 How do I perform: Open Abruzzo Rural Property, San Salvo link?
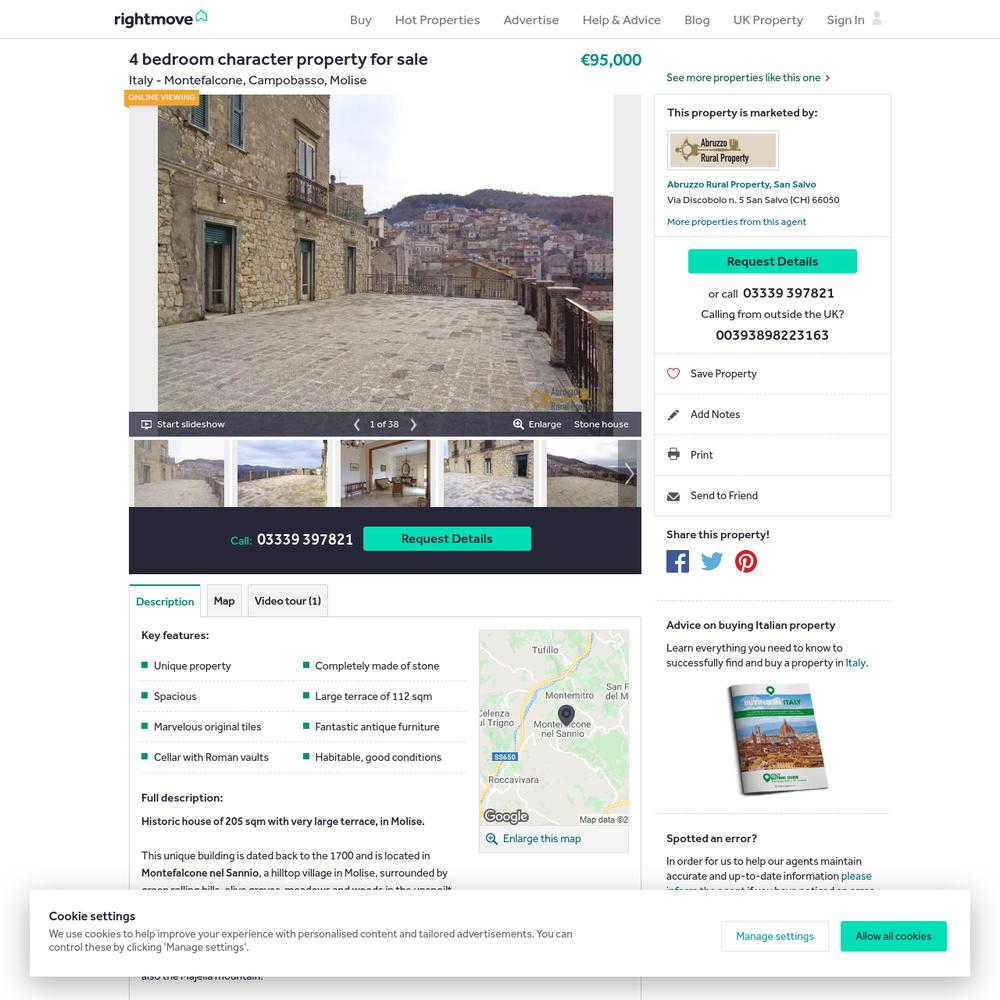tap(741, 184)
